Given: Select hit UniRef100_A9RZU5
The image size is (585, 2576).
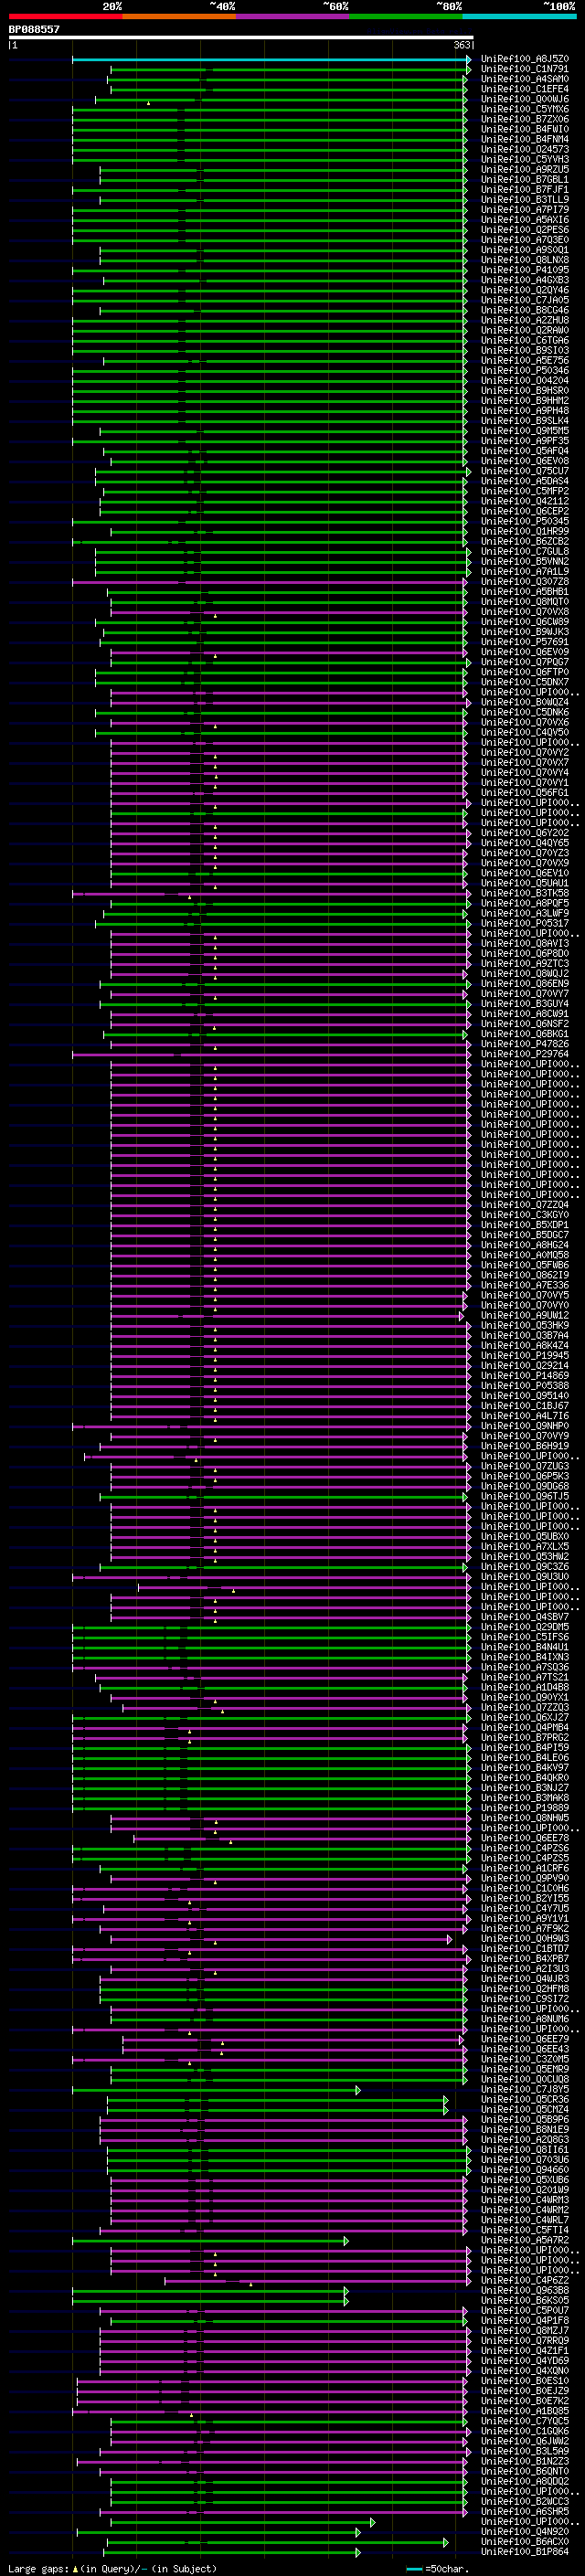Looking at the screenshot, I should pos(525,169).
